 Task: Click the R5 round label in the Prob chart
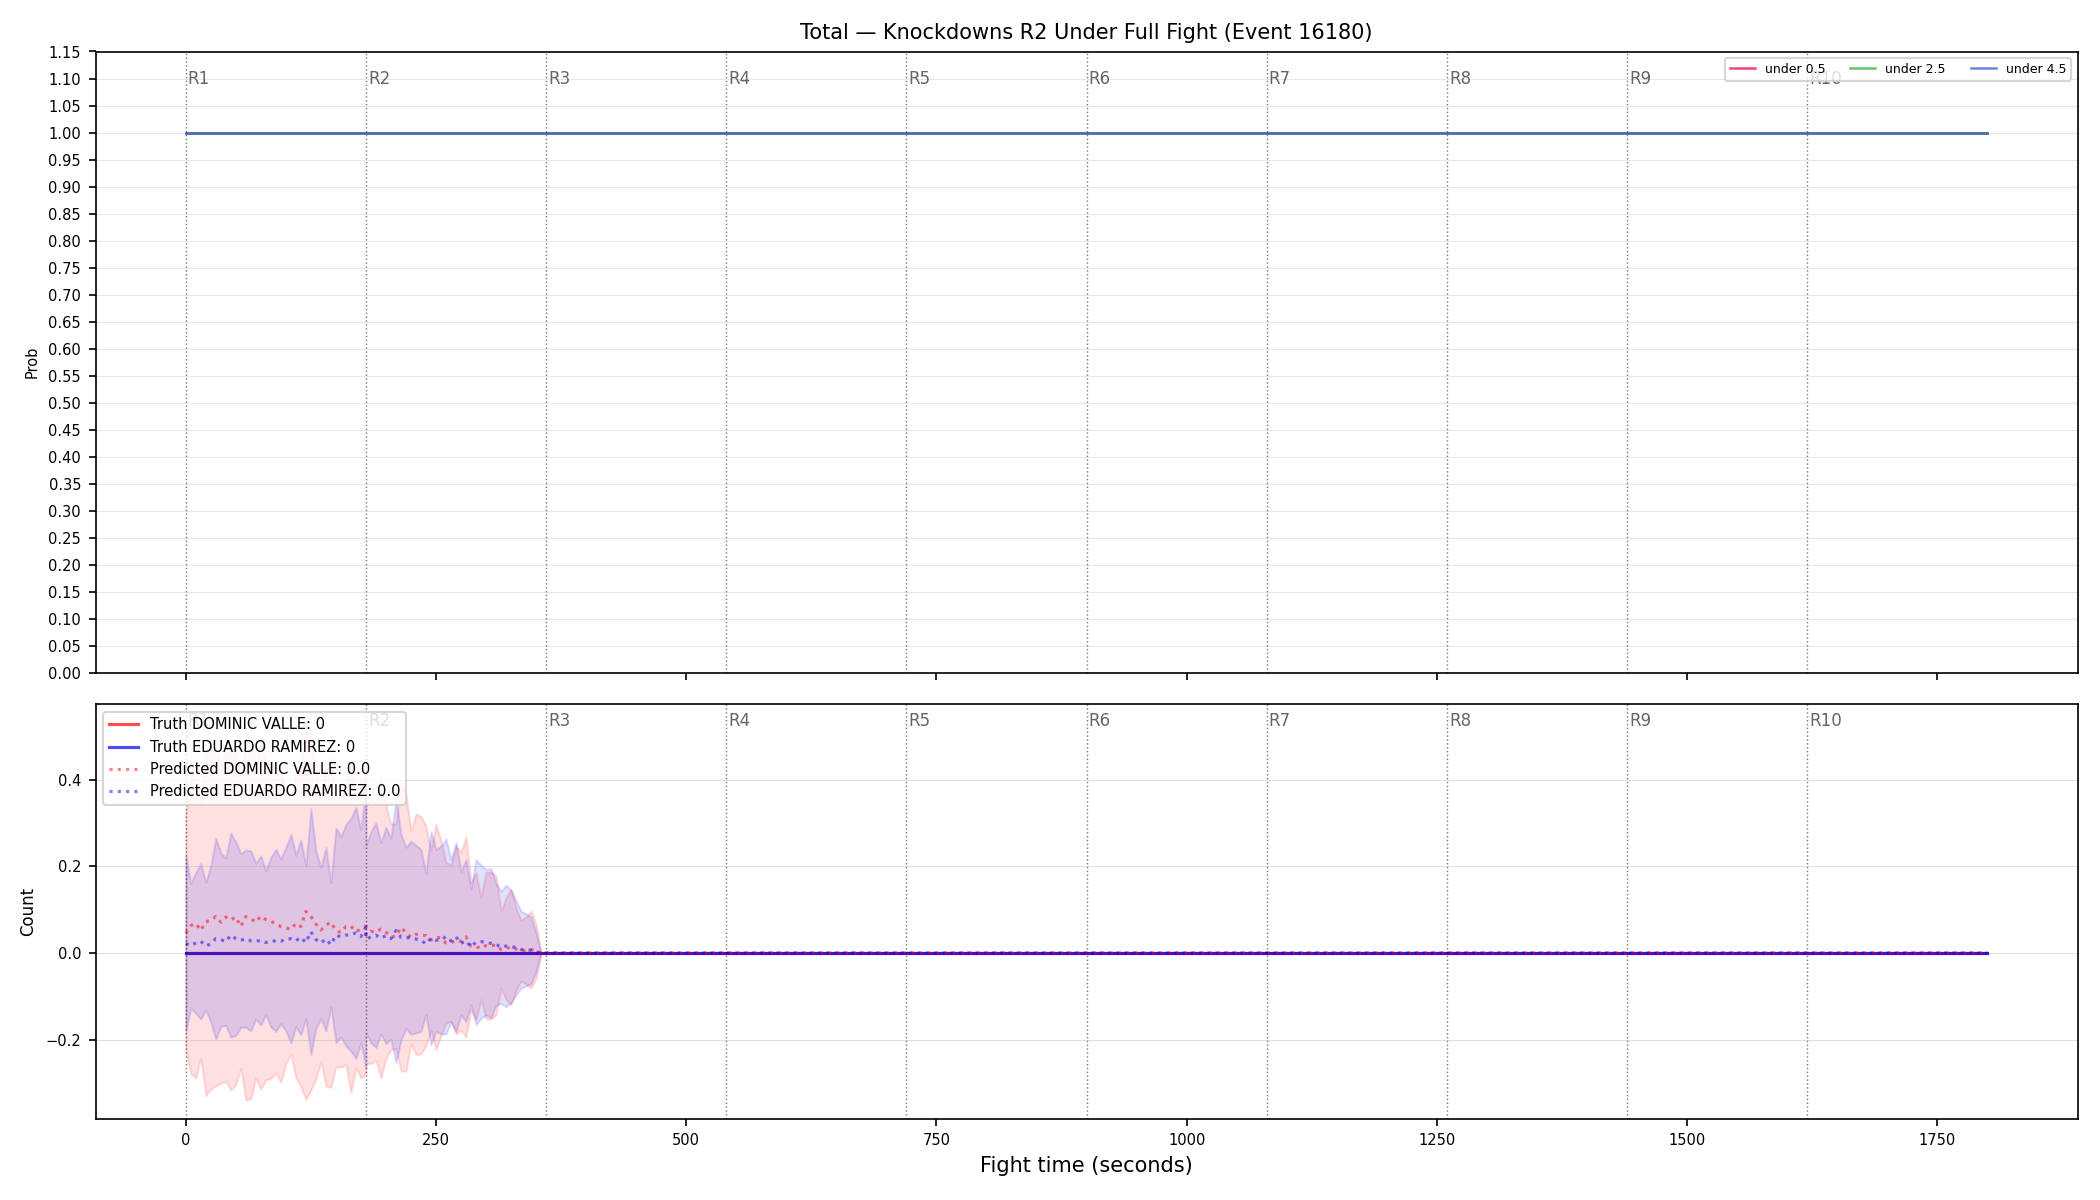pos(919,78)
